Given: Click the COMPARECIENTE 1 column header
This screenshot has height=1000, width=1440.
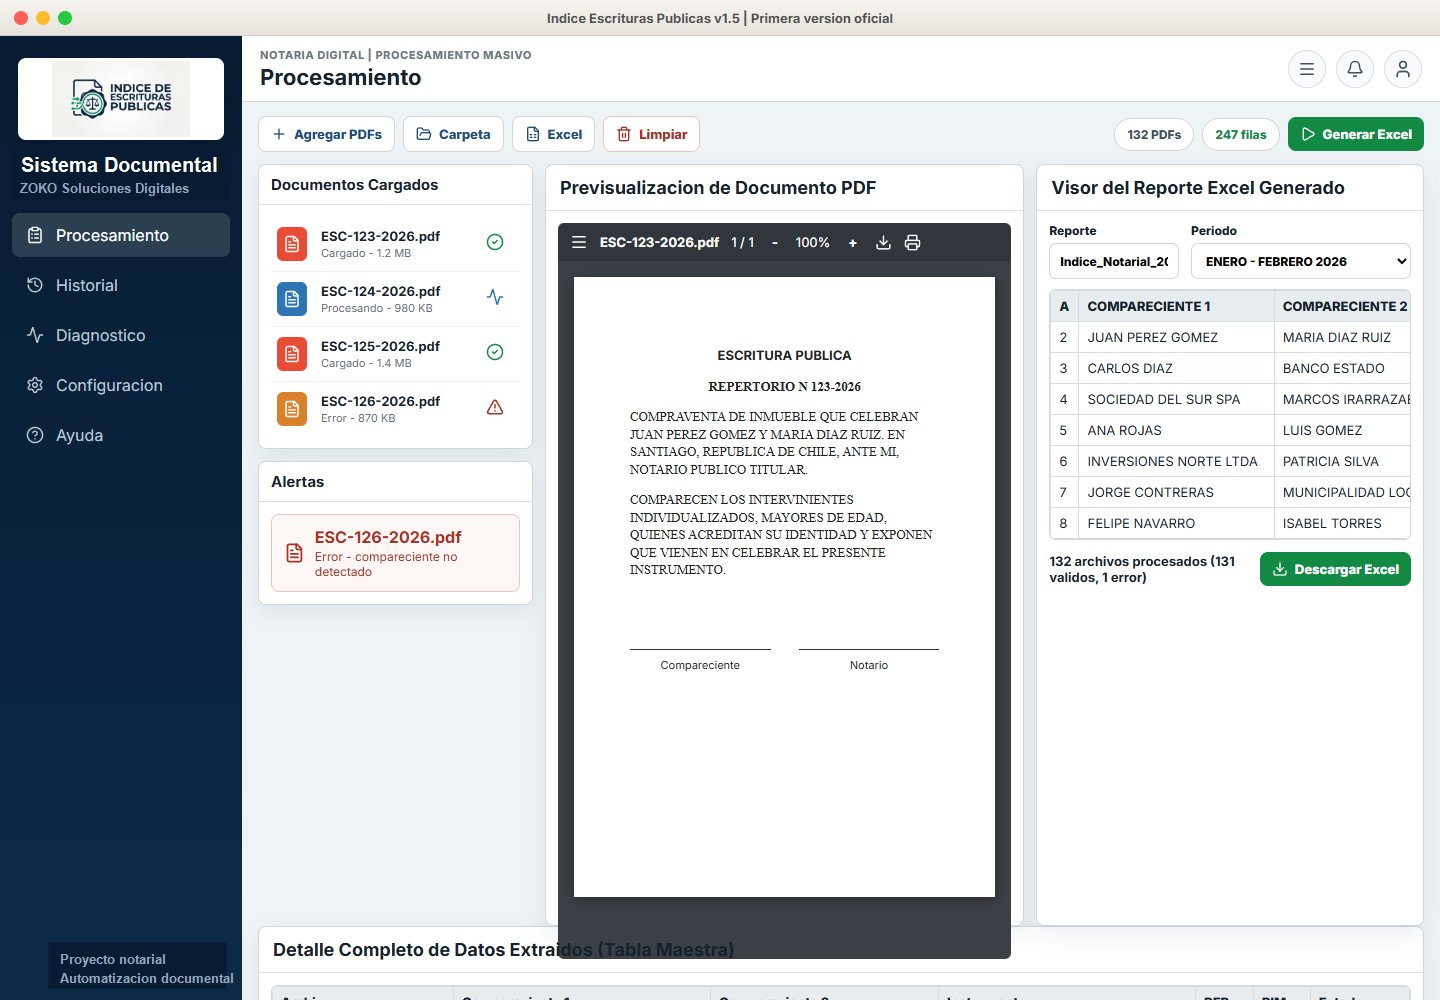Looking at the screenshot, I should pos(1176,306).
